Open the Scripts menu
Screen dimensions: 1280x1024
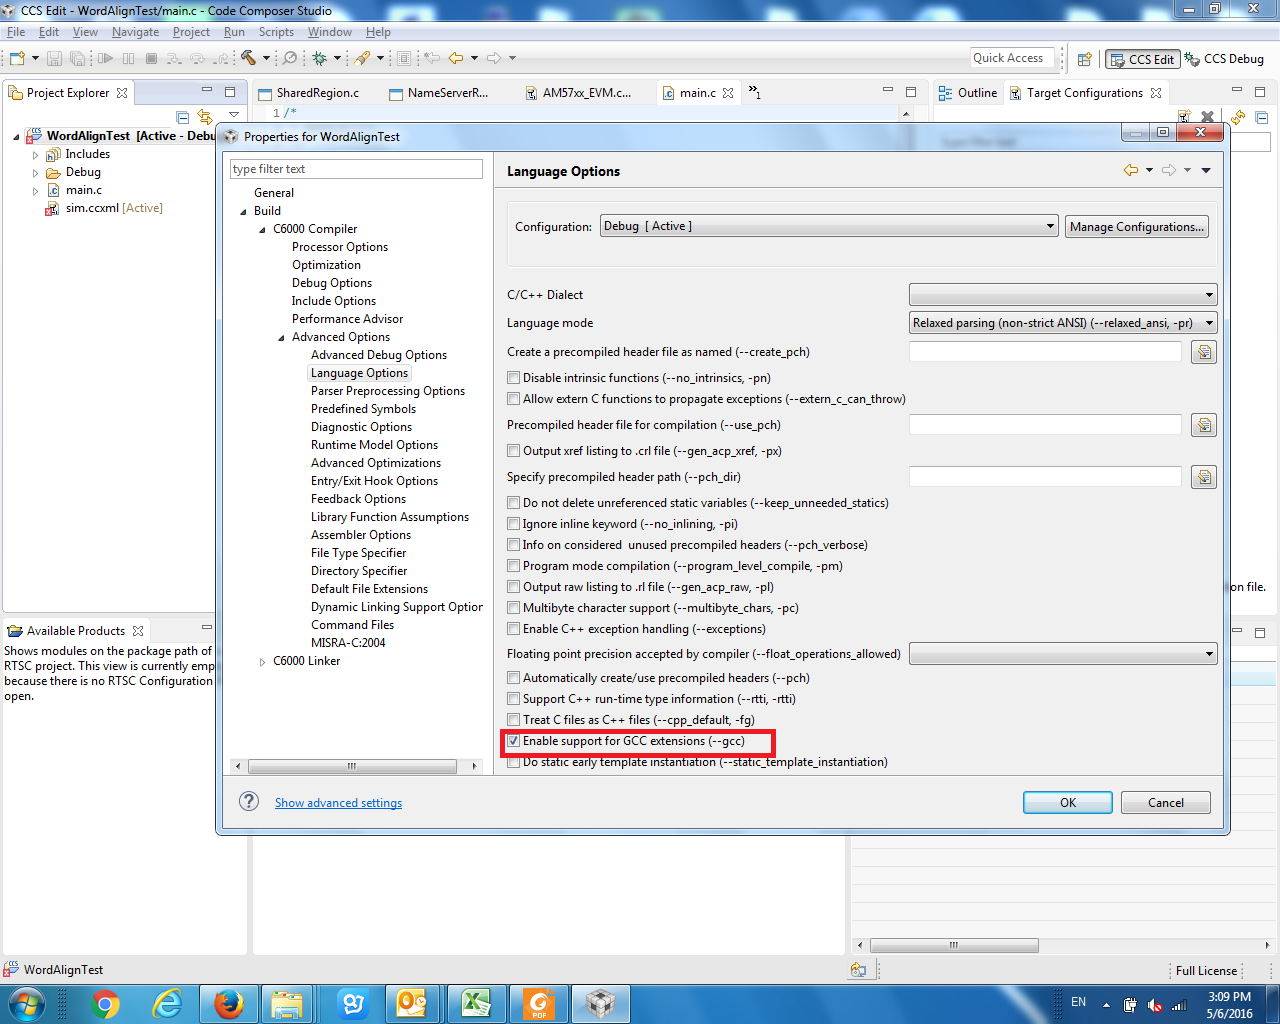click(276, 32)
